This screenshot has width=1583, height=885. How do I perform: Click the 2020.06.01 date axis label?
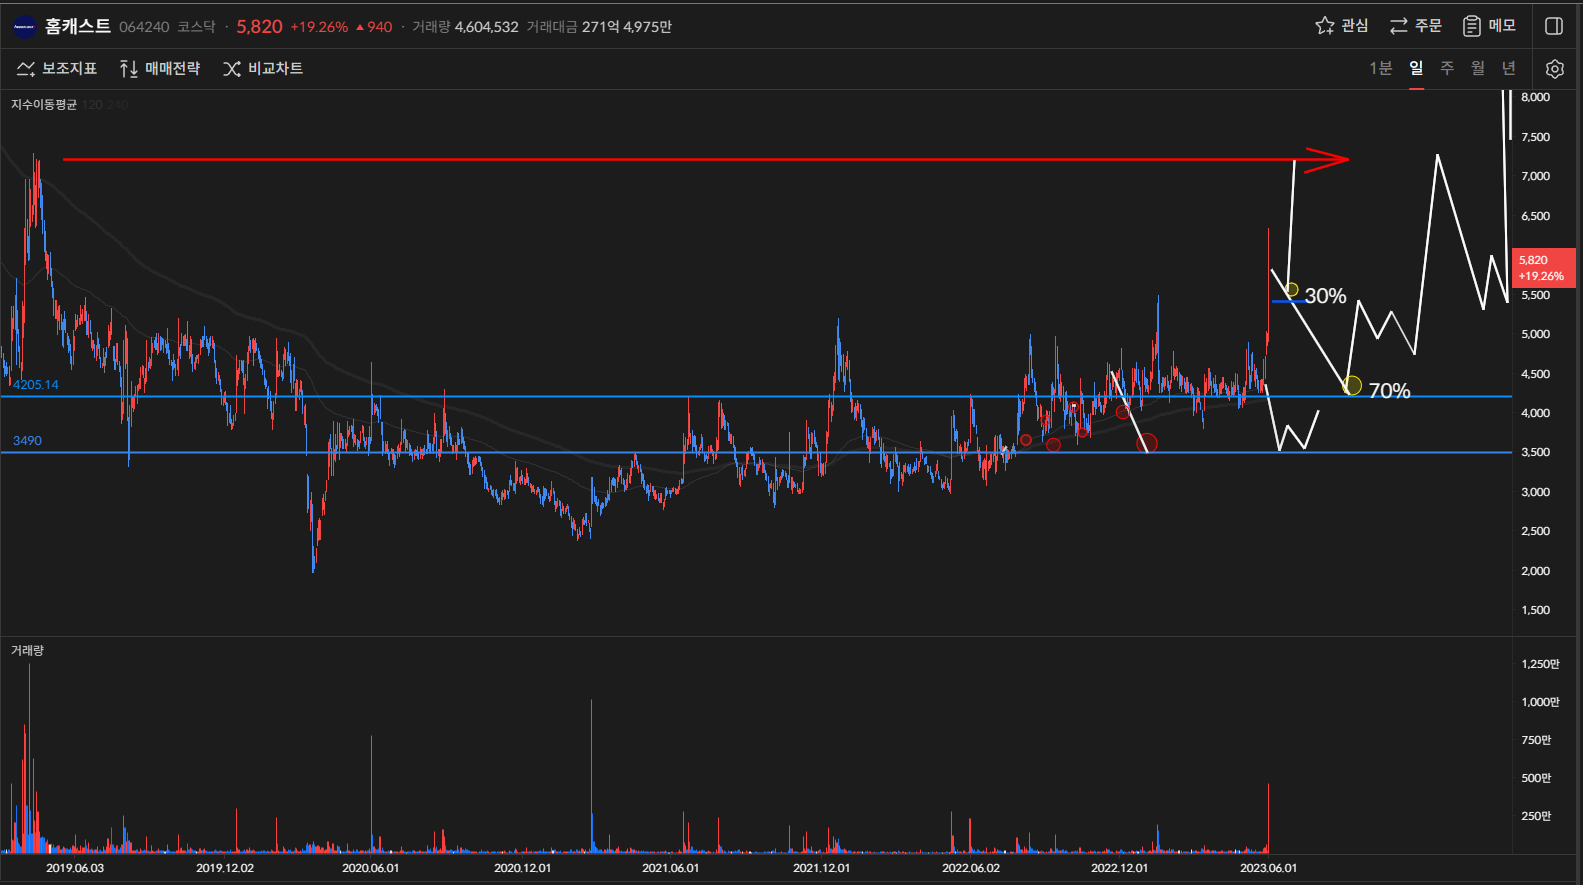[x=370, y=868]
